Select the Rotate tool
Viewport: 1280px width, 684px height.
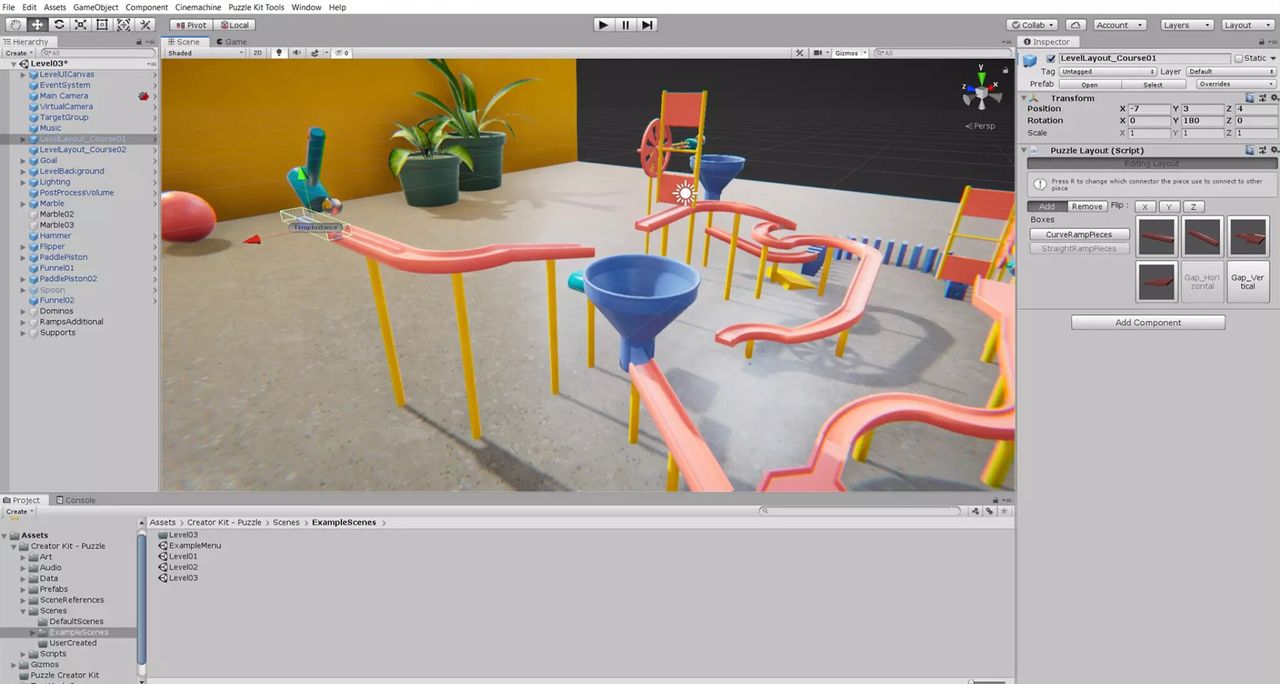(59, 24)
